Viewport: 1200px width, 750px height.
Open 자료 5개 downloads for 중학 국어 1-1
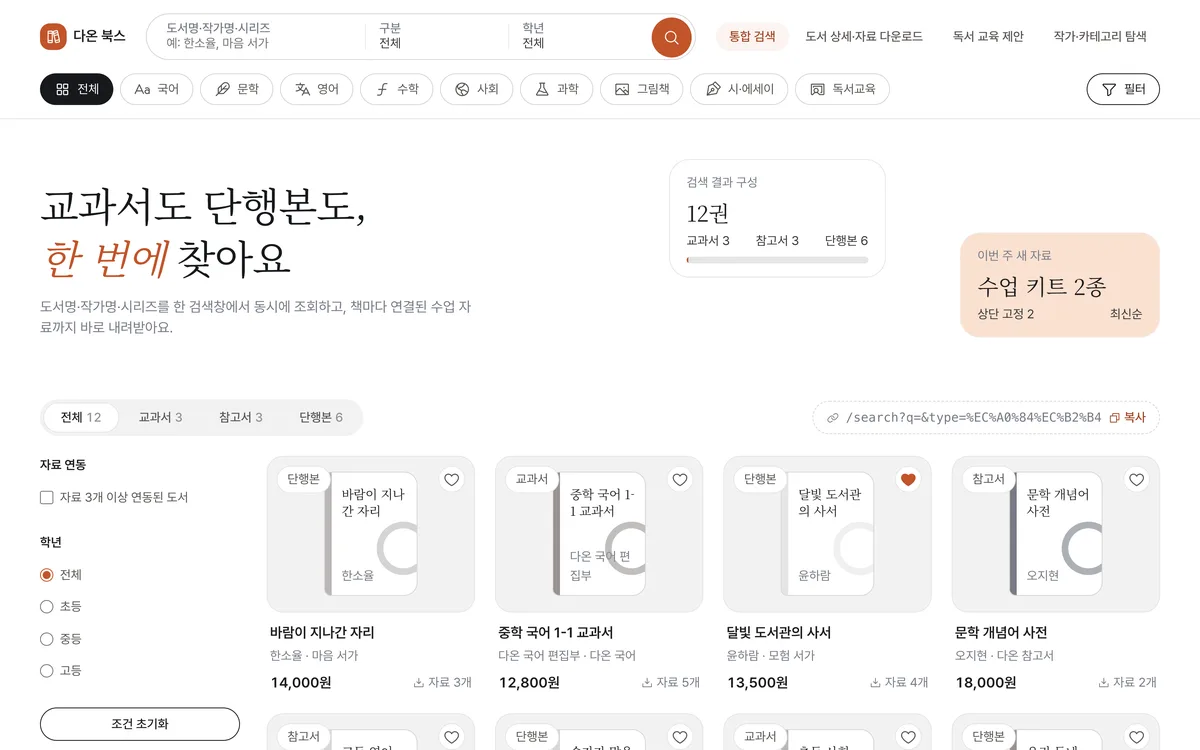pos(670,682)
